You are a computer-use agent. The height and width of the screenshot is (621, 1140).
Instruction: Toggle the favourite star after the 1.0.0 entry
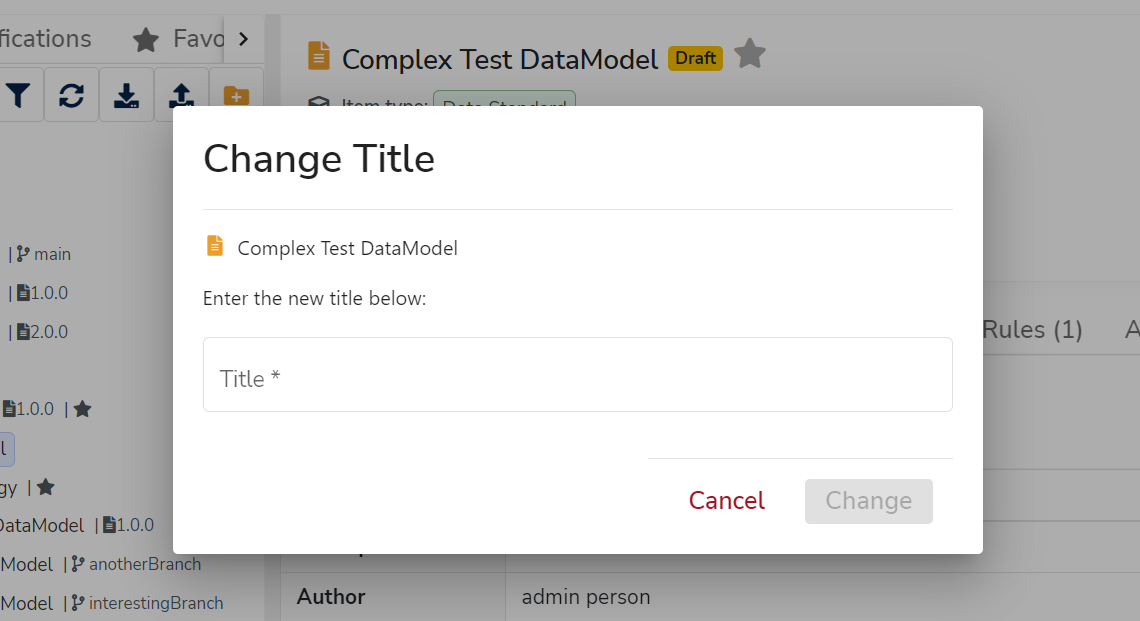[81, 408]
